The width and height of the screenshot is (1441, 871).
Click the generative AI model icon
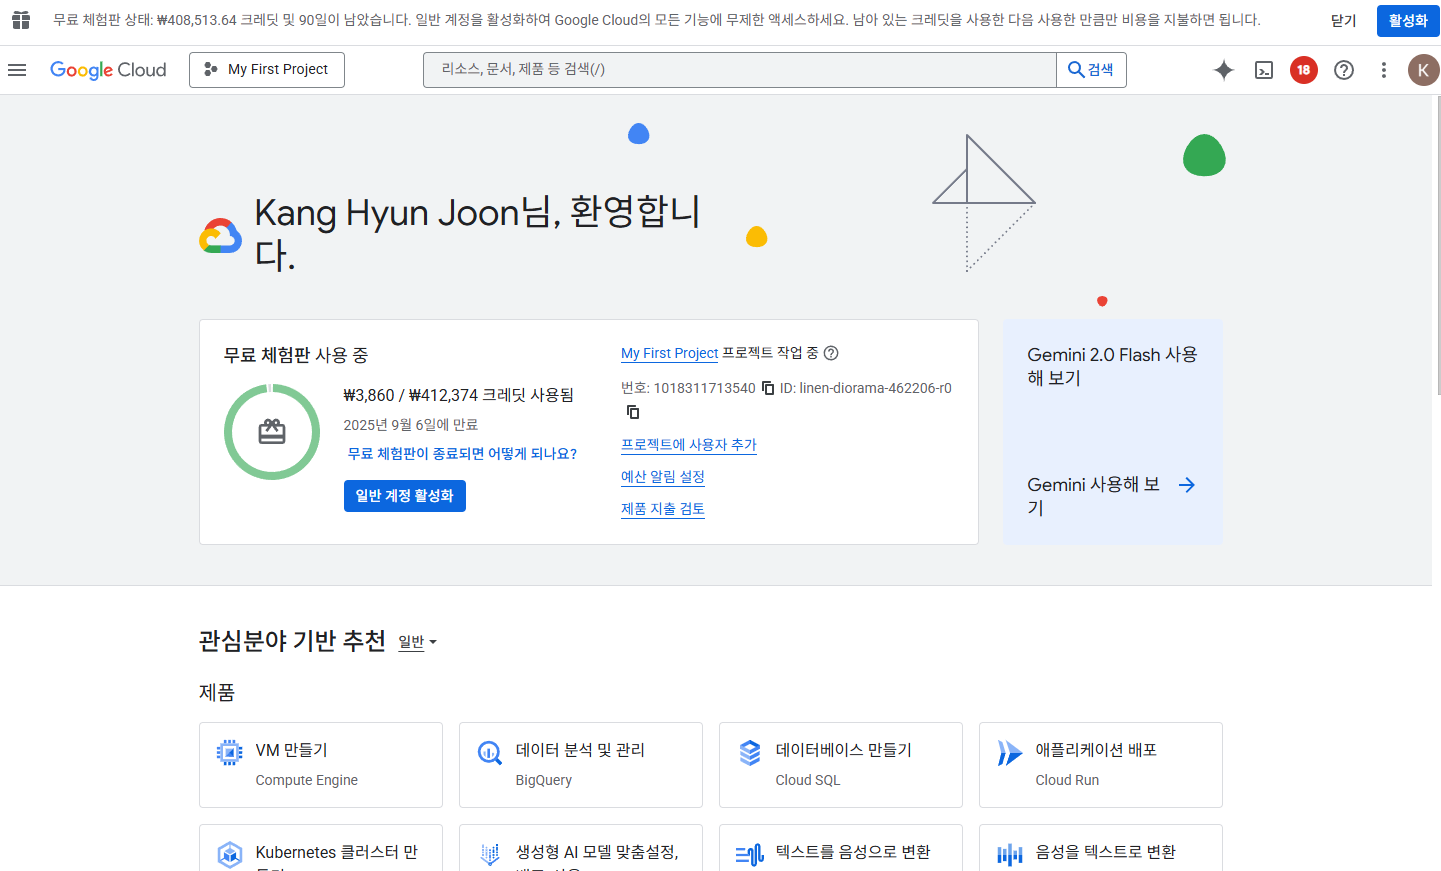490,854
